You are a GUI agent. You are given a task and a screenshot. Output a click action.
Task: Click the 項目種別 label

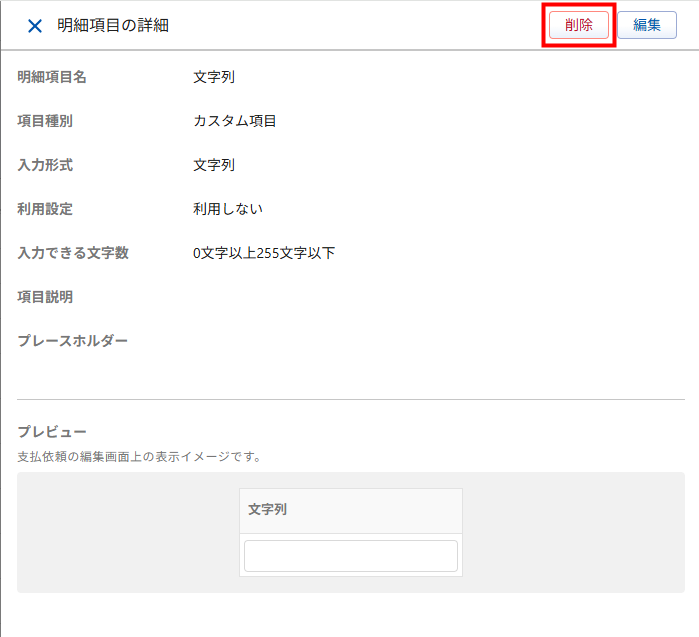[45, 121]
